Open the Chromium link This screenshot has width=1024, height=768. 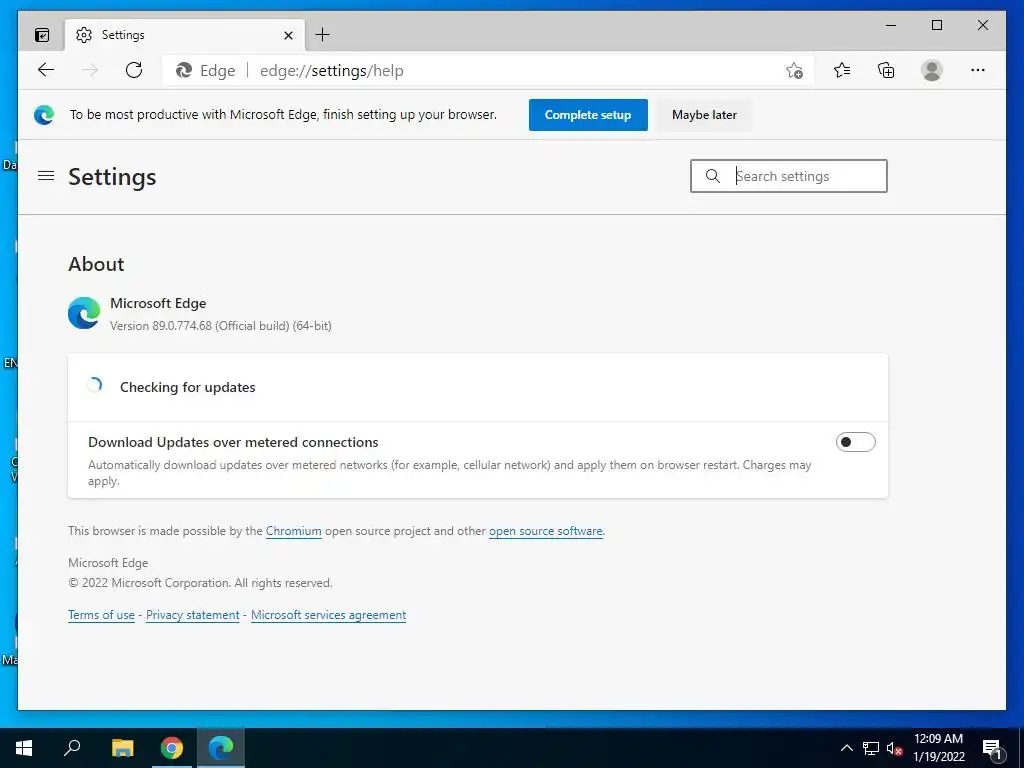[x=293, y=531]
